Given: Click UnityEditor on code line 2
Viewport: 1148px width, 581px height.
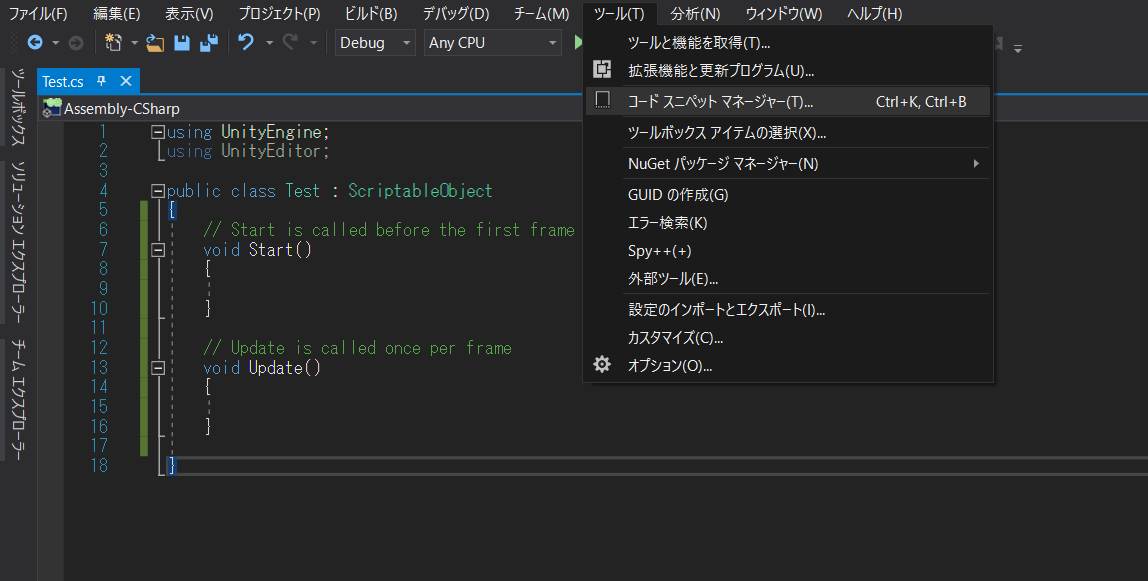Looking at the screenshot, I should [x=272, y=151].
